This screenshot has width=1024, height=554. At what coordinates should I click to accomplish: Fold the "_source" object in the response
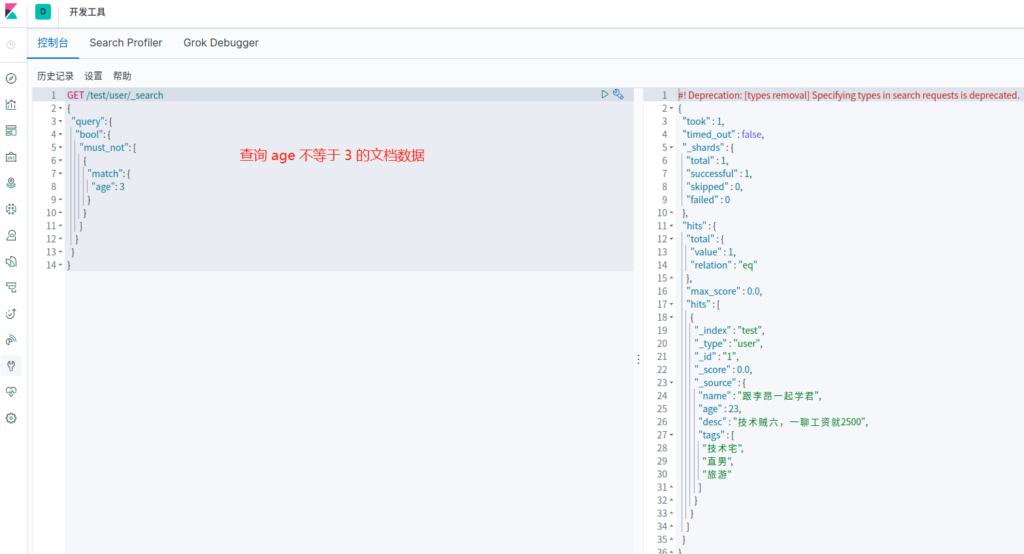(x=673, y=382)
